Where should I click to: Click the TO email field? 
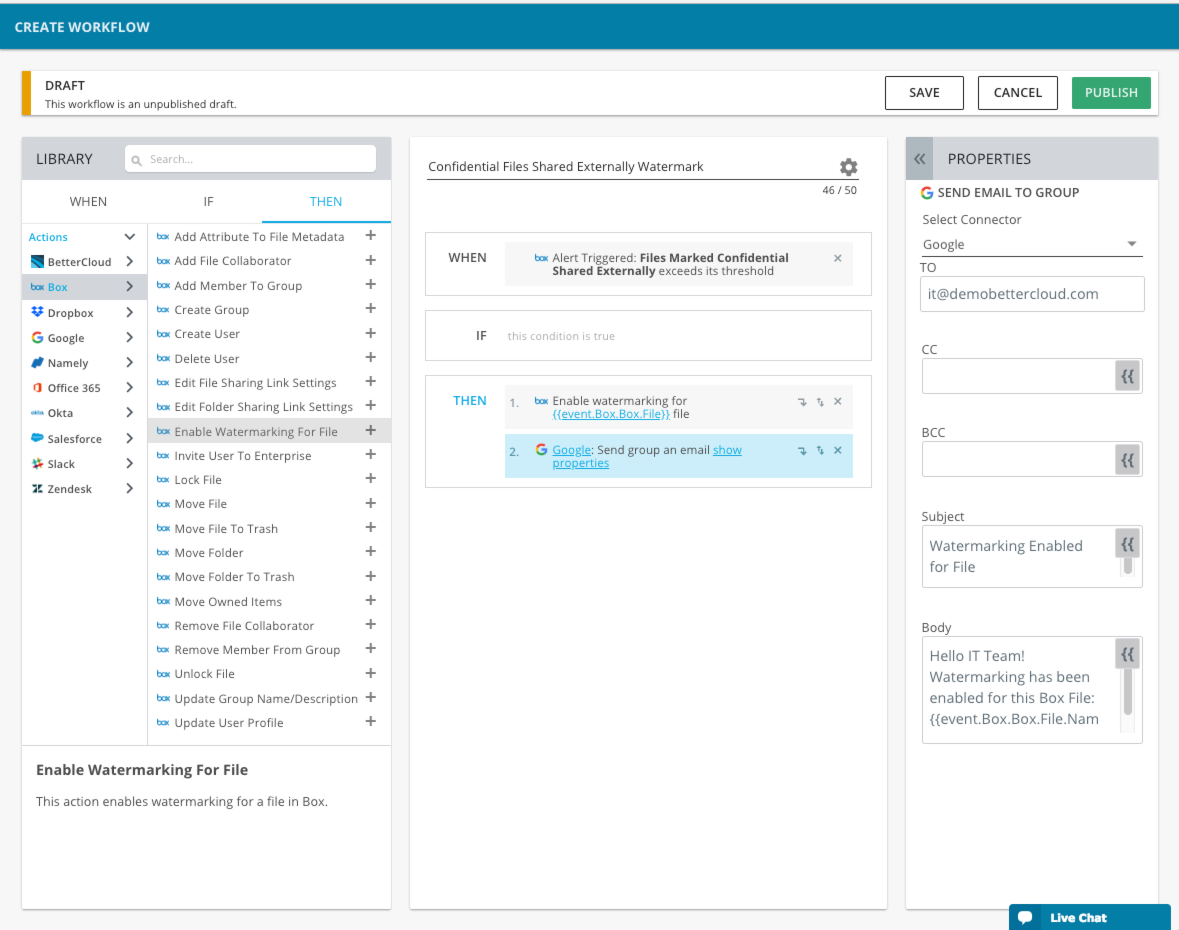pyautogui.click(x=1032, y=294)
